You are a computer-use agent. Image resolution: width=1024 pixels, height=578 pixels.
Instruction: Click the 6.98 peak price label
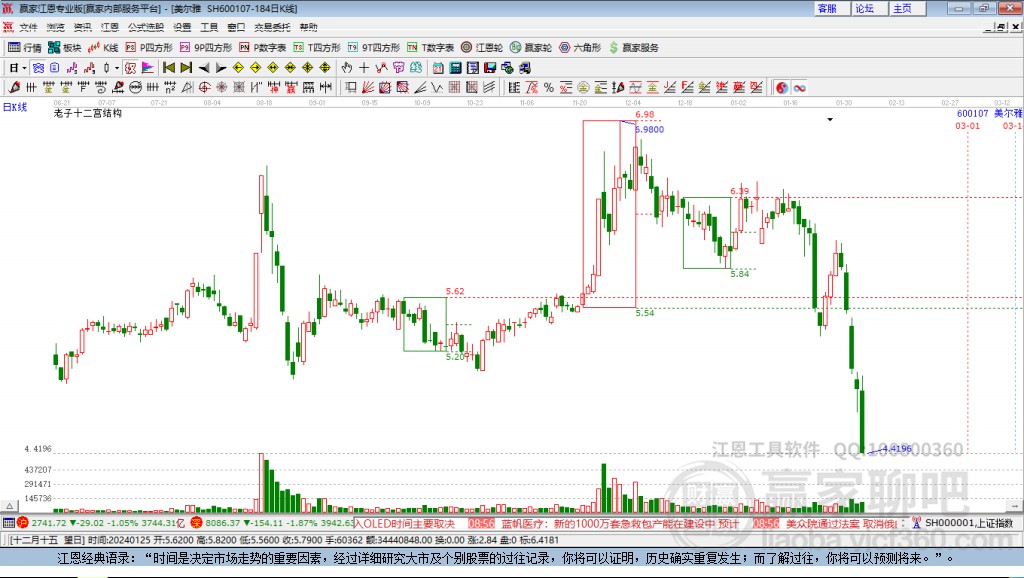click(x=645, y=114)
